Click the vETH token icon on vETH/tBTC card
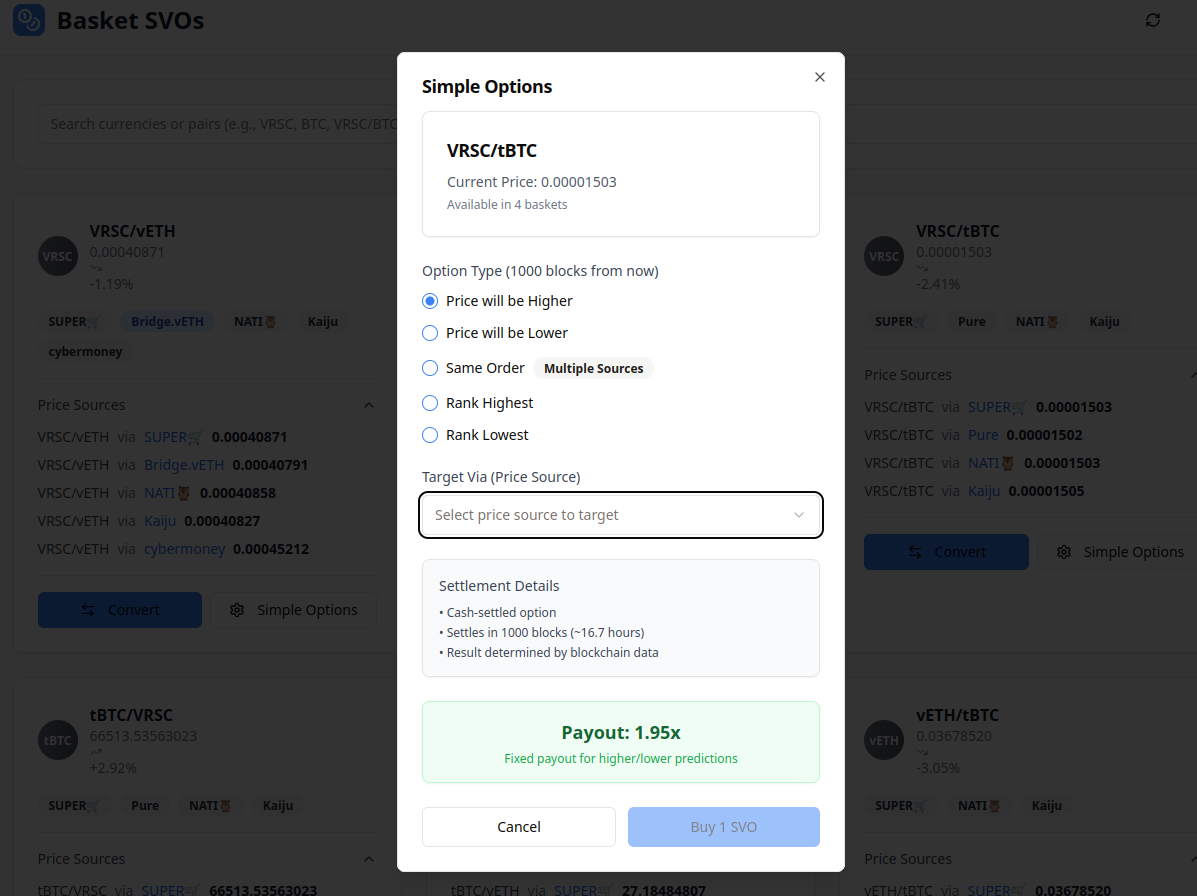 [x=883, y=740]
